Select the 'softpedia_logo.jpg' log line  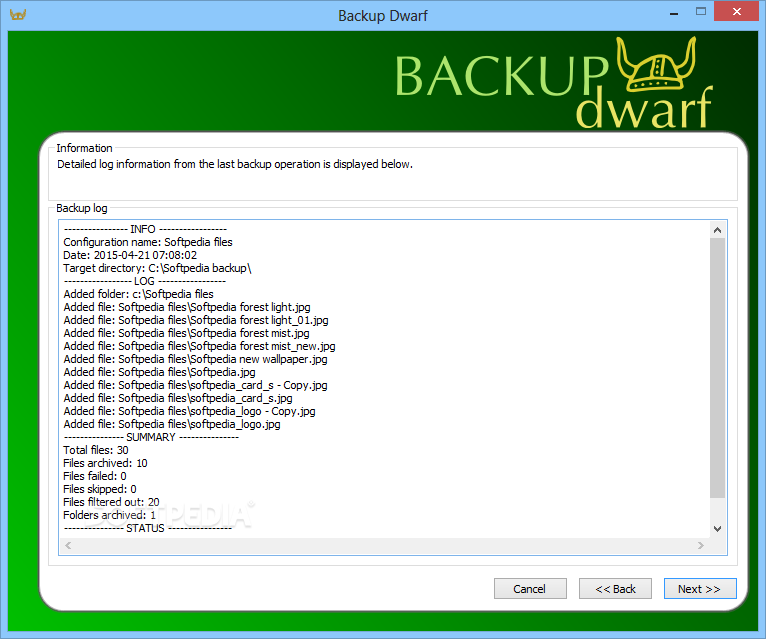point(171,424)
